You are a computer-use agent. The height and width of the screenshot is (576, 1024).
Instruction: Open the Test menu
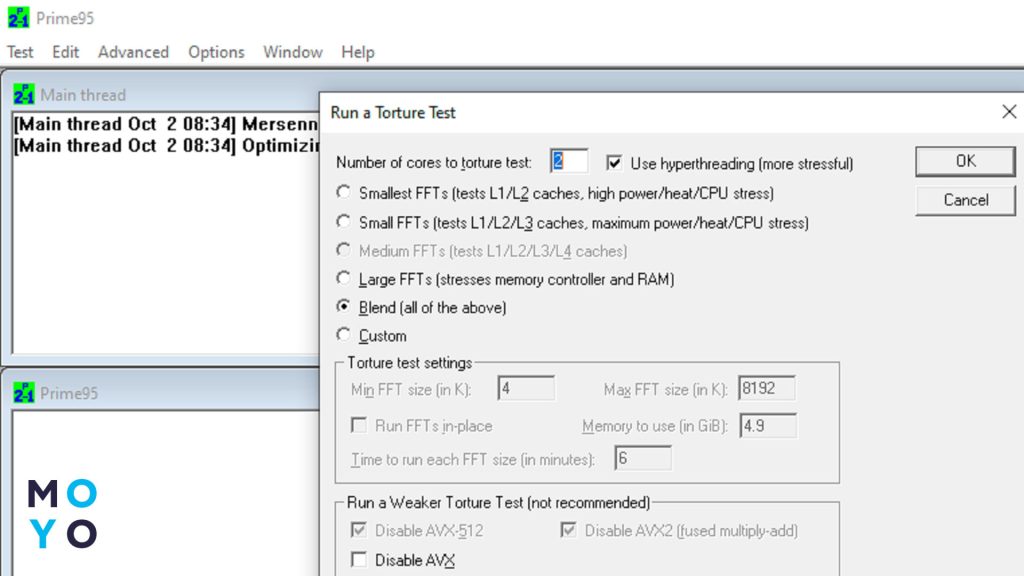click(x=20, y=52)
